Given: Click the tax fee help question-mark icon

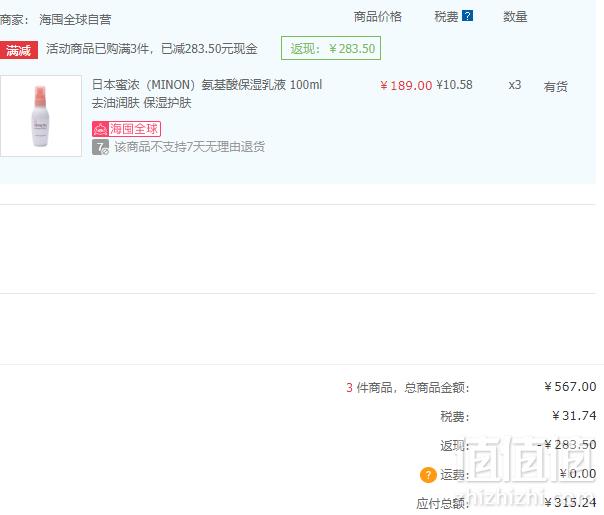Looking at the screenshot, I should (x=467, y=16).
